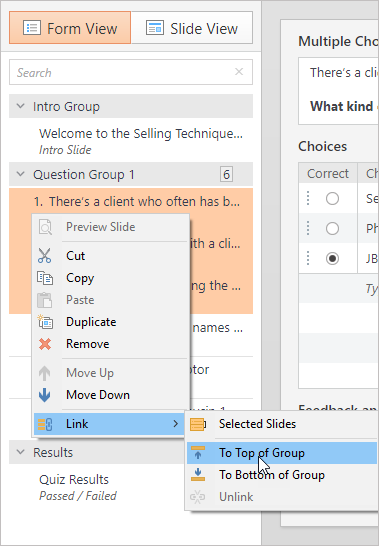Click the To Top of Group icon
The width and height of the screenshot is (379, 546).
[x=198, y=453]
